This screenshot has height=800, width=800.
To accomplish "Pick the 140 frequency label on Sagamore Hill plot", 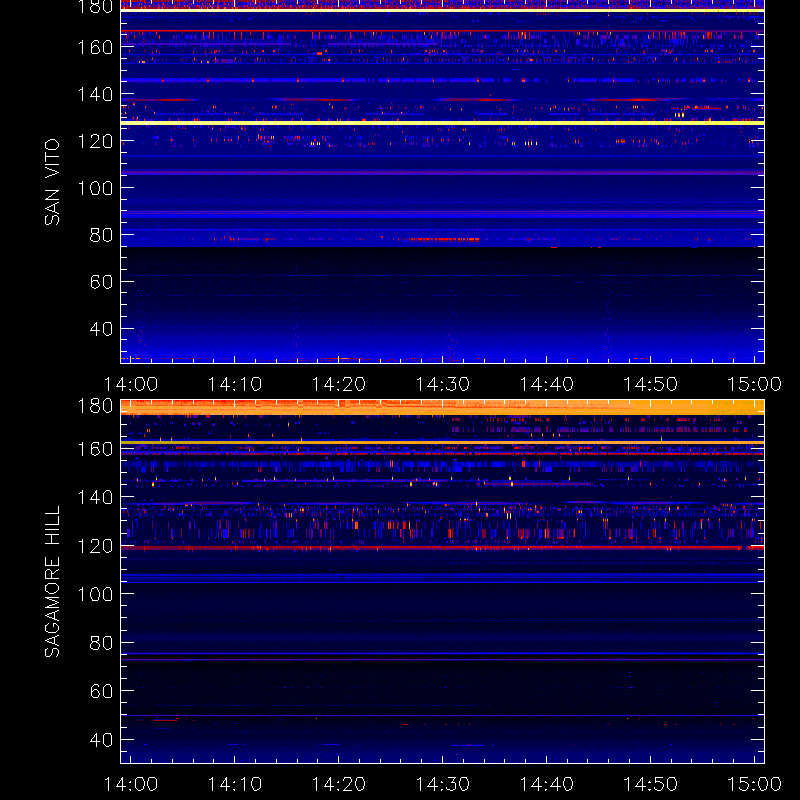I will [95, 497].
